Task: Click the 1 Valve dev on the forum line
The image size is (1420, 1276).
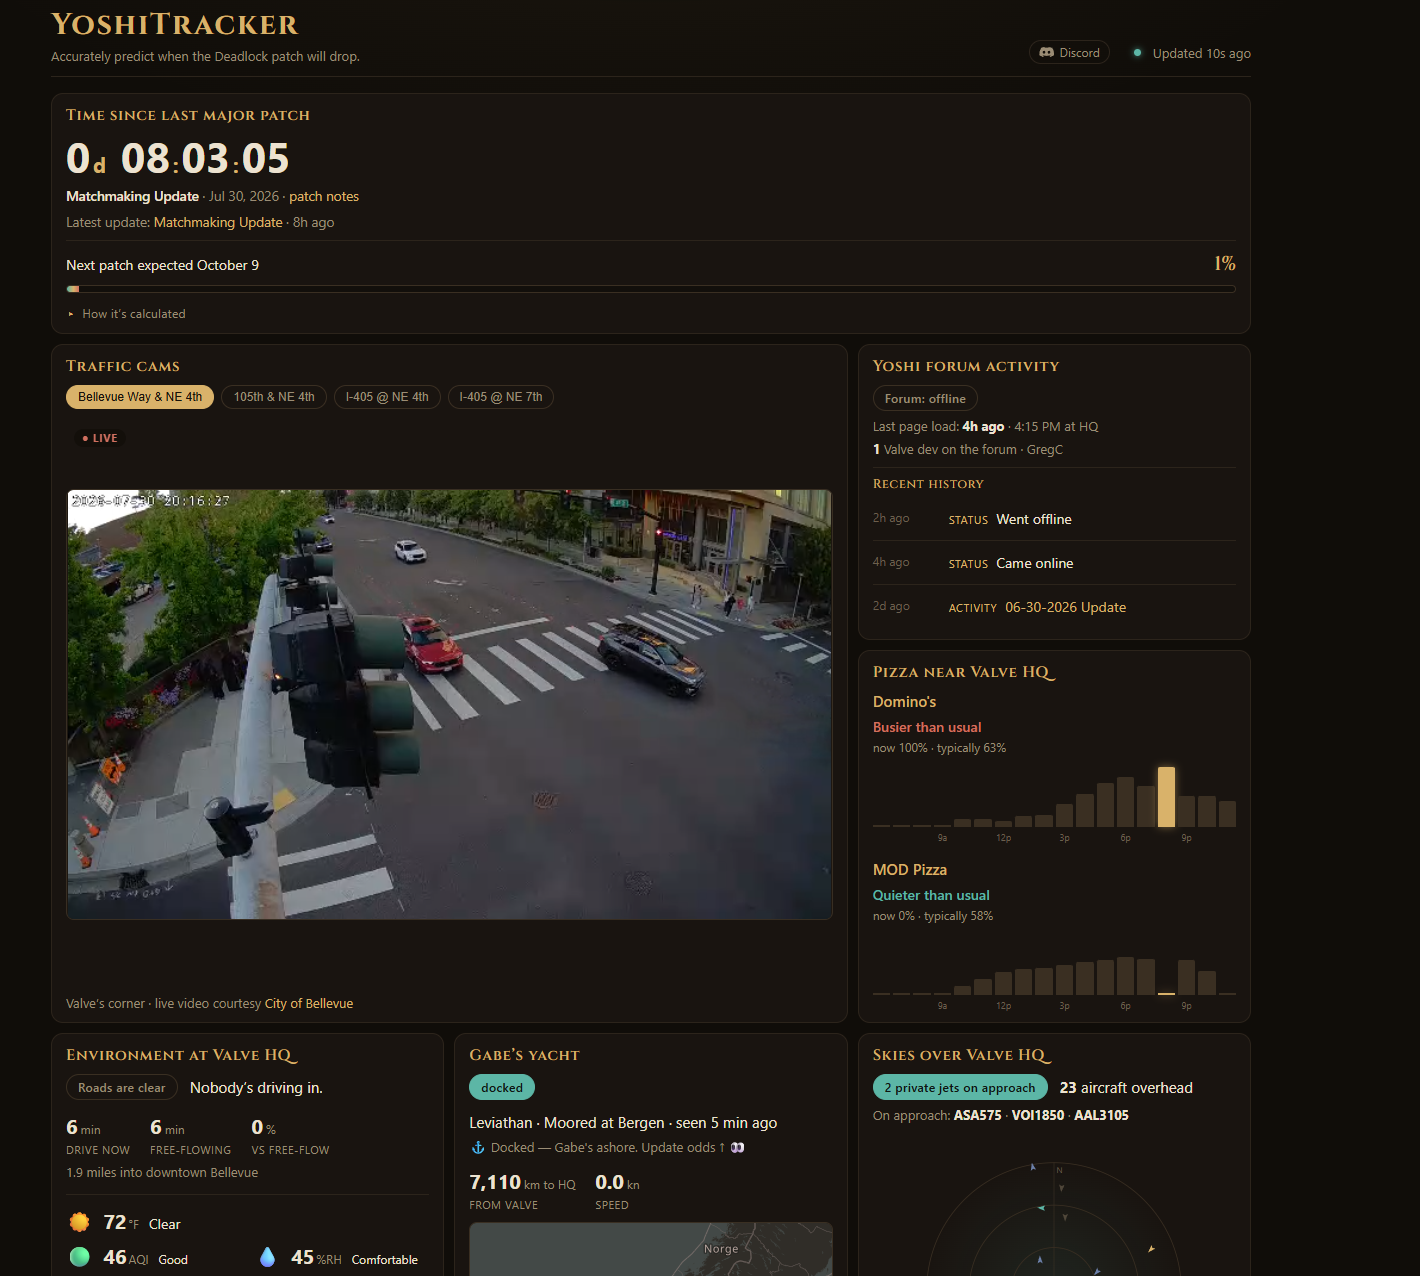Action: [967, 450]
